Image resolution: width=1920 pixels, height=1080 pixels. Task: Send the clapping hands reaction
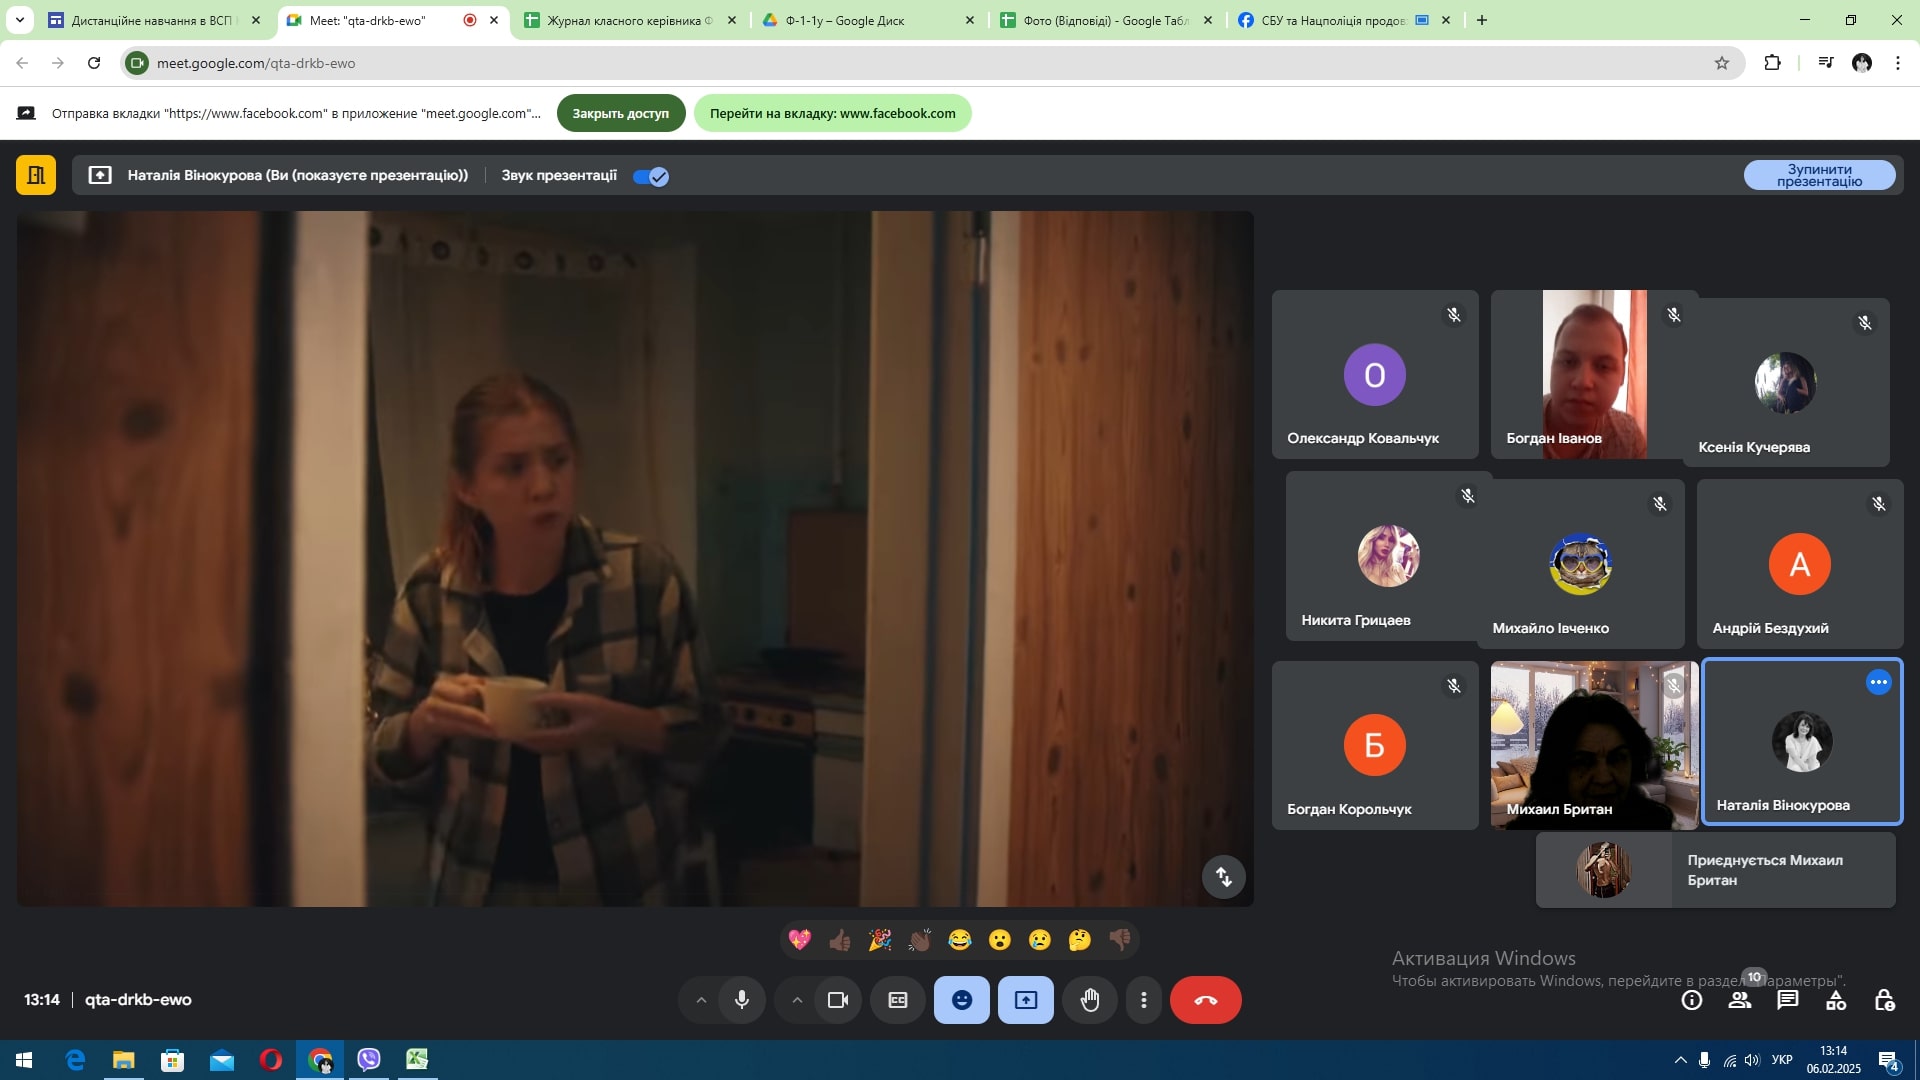[920, 940]
